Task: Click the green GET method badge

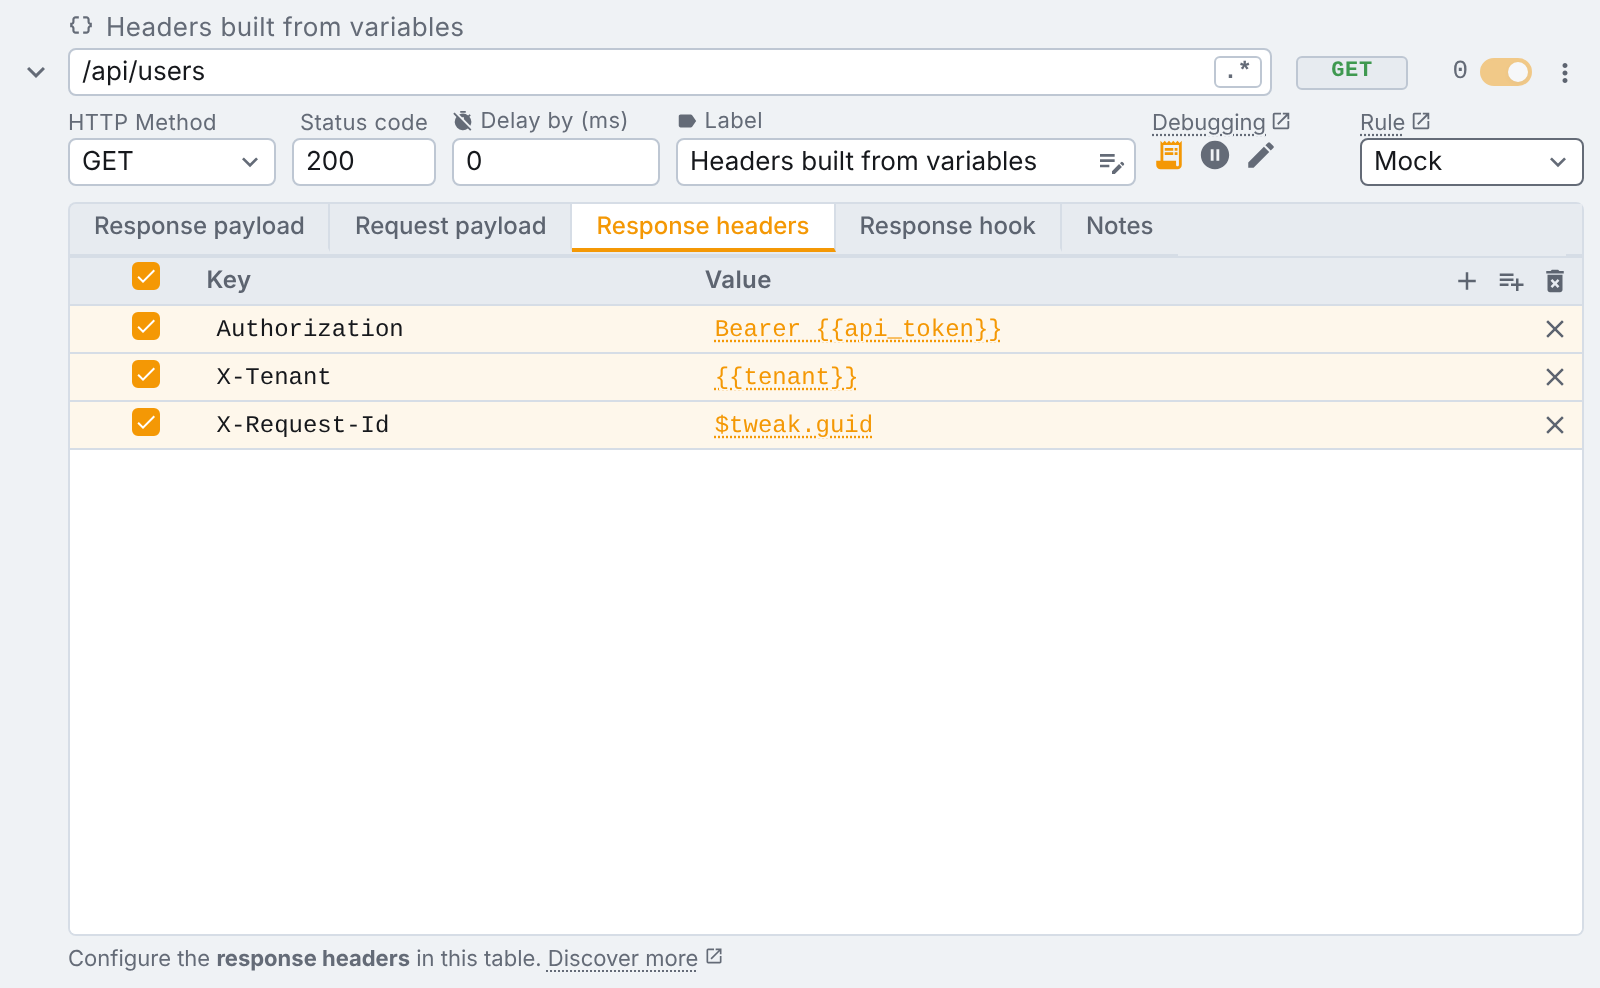Action: [1351, 72]
